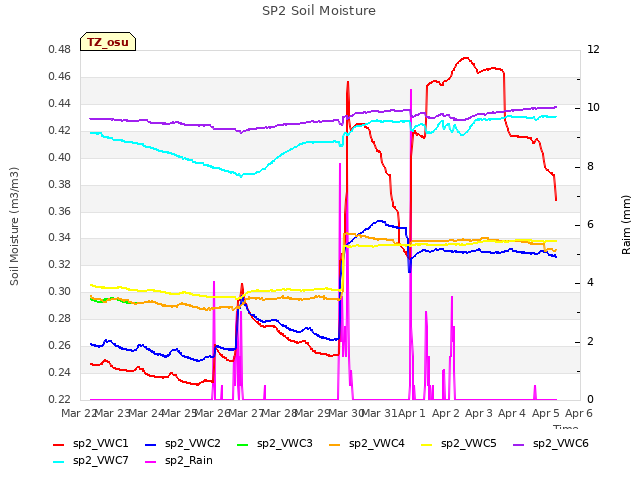Click the Apr 4 date label

point(512,414)
